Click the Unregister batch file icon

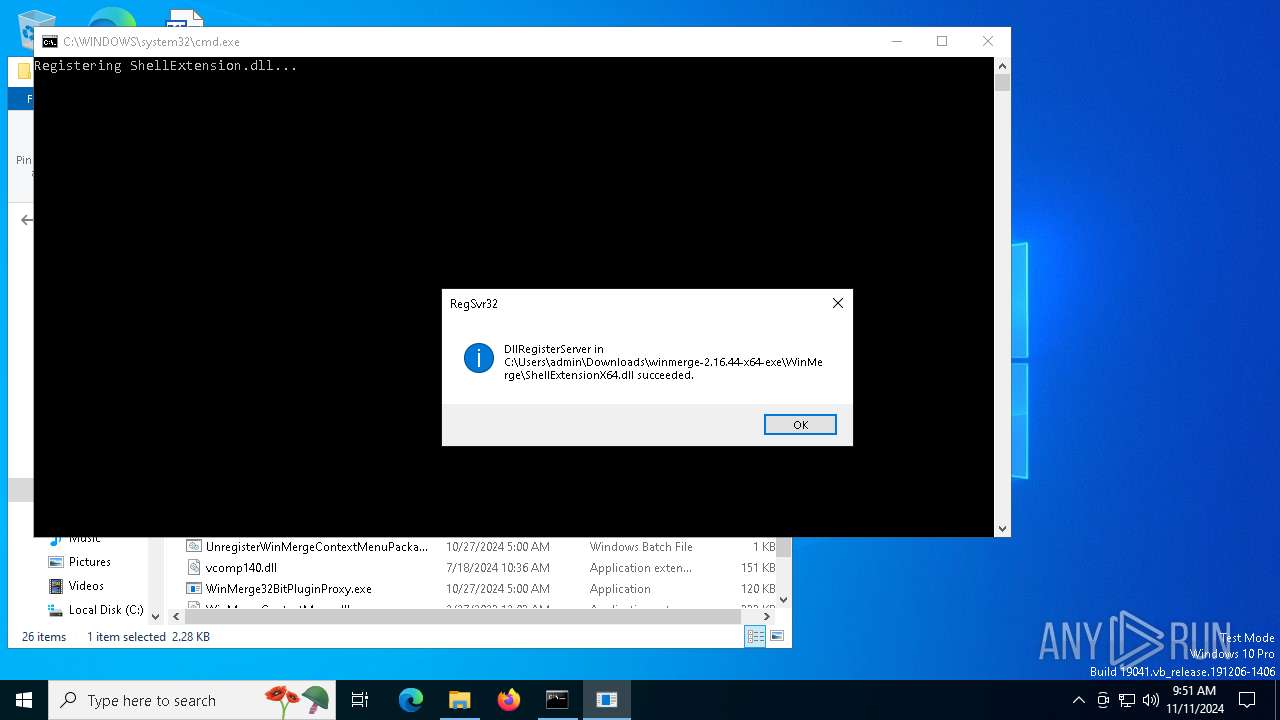point(194,547)
